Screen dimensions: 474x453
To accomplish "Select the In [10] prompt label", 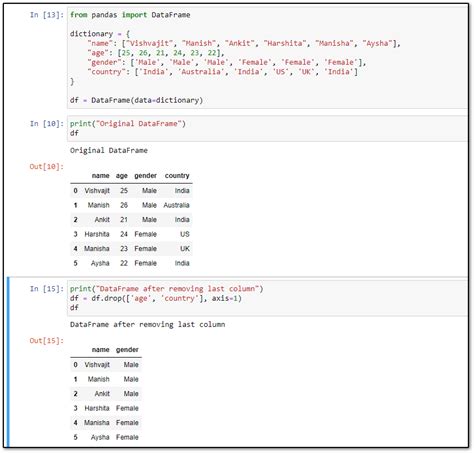I will [x=46, y=124].
